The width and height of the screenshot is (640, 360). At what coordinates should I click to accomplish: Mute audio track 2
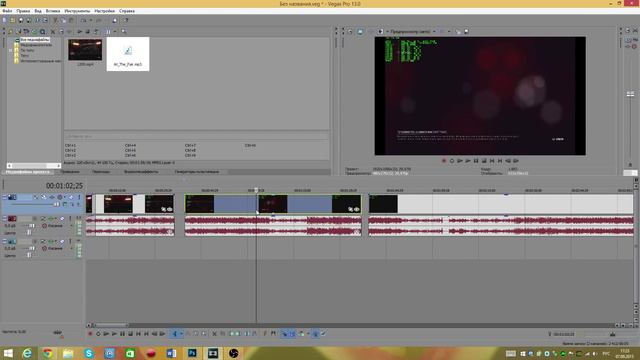(62, 219)
